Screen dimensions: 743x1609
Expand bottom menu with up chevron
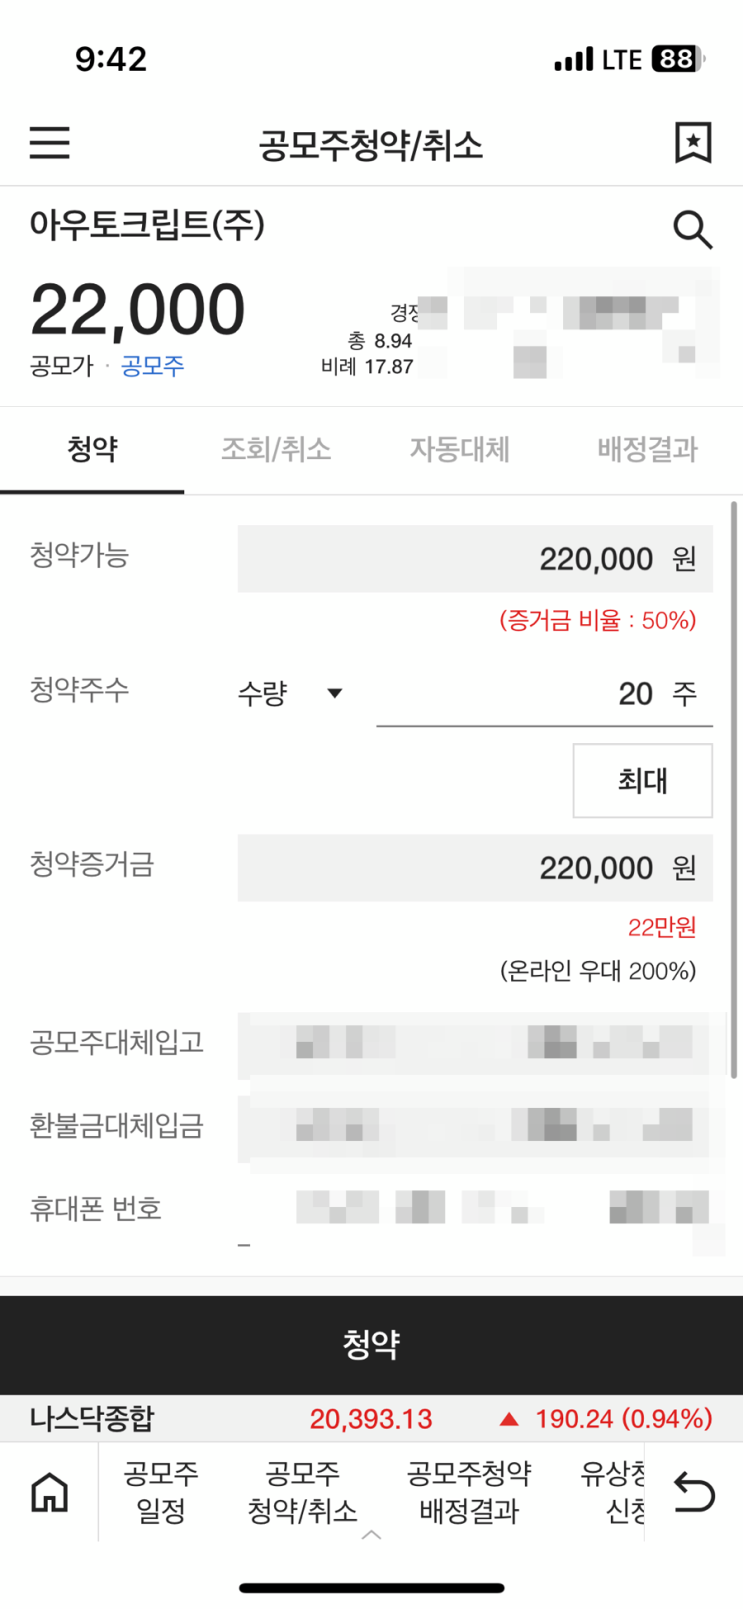pyautogui.click(x=371, y=1535)
